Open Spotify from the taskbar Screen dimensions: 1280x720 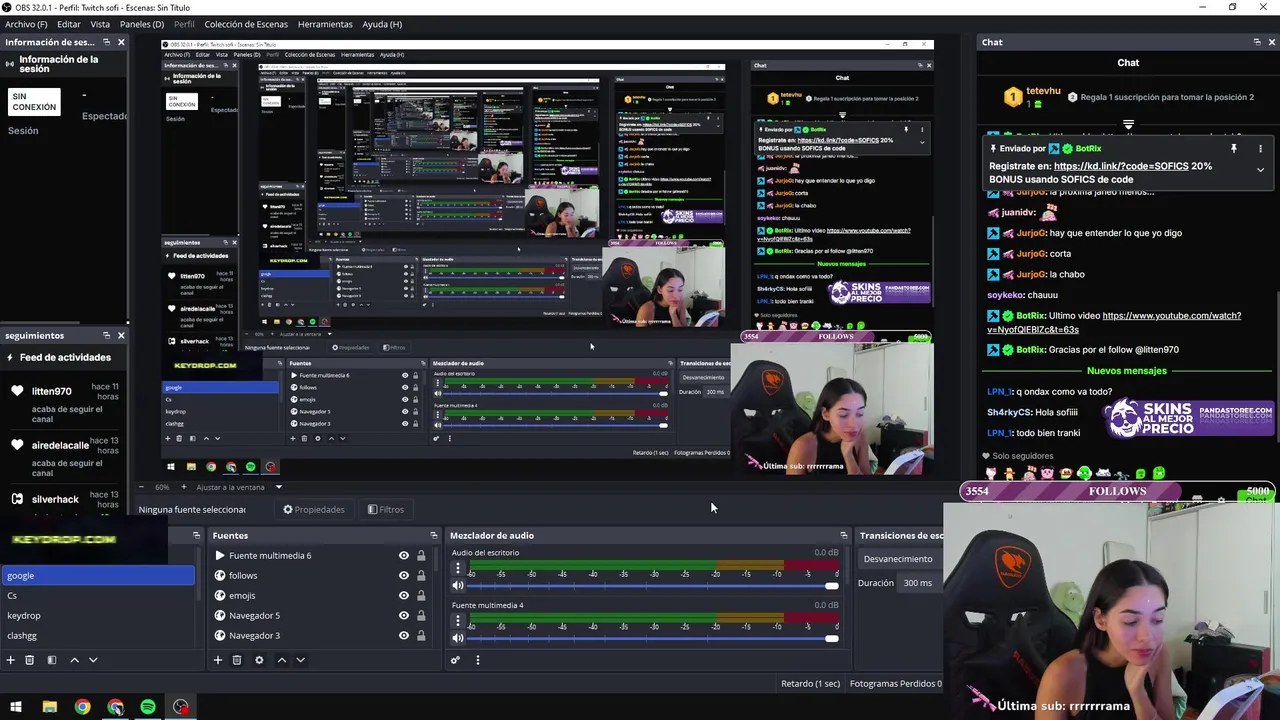[x=148, y=707]
